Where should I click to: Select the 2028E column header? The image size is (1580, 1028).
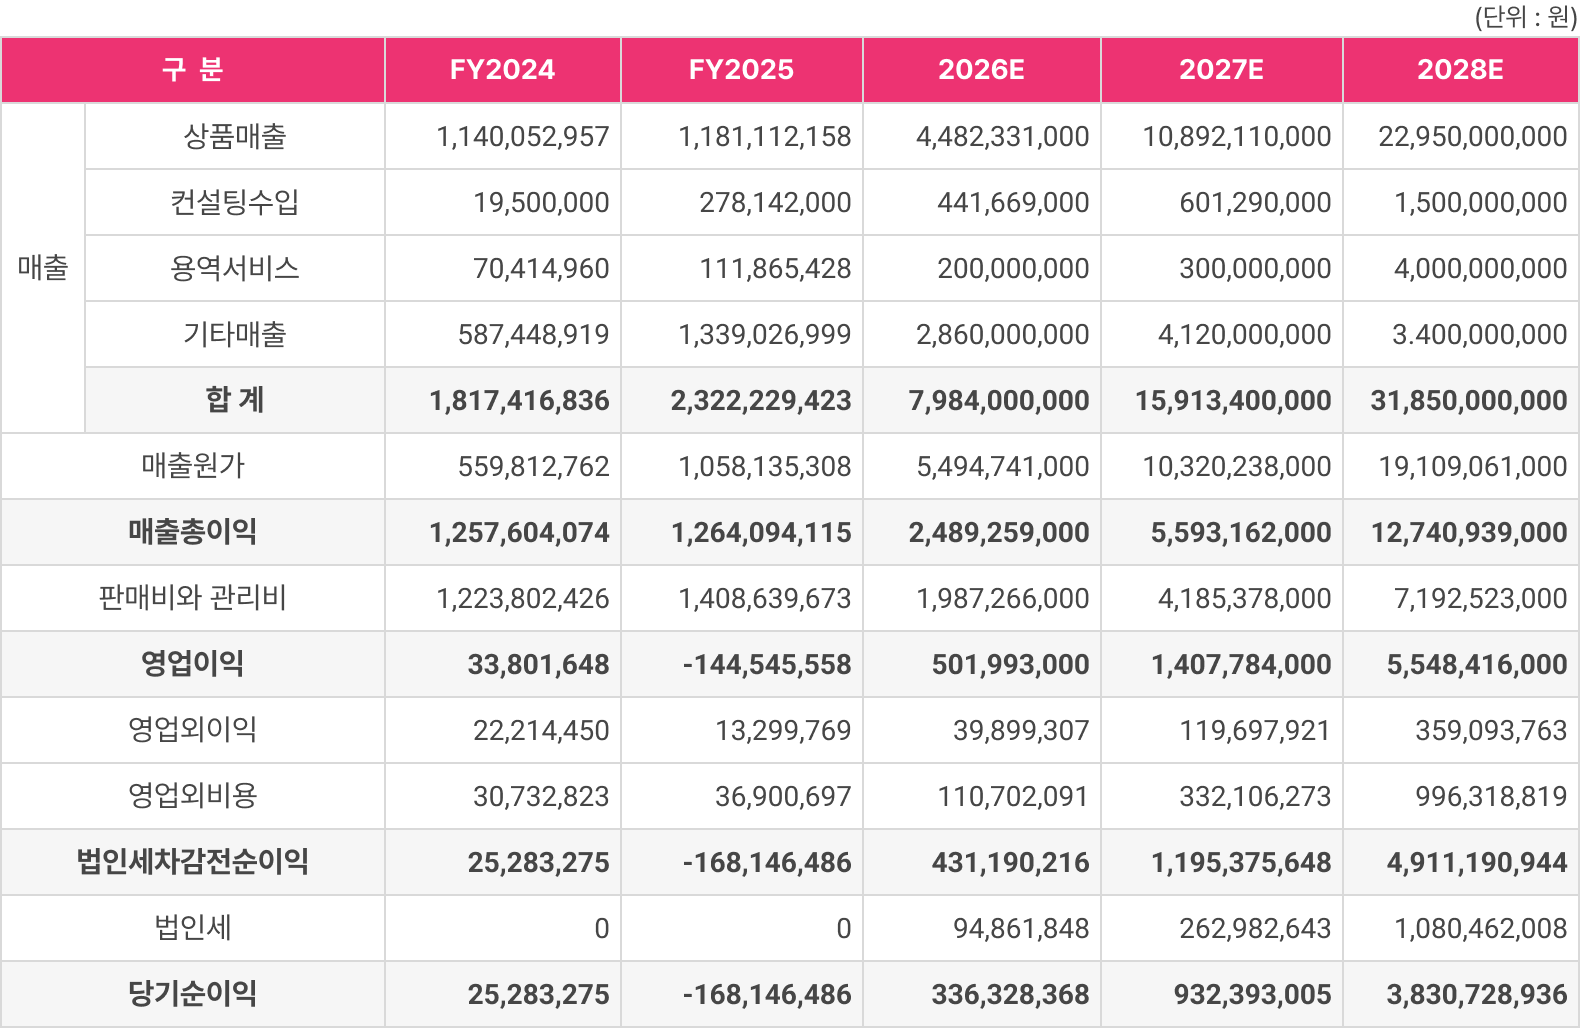pos(1460,70)
